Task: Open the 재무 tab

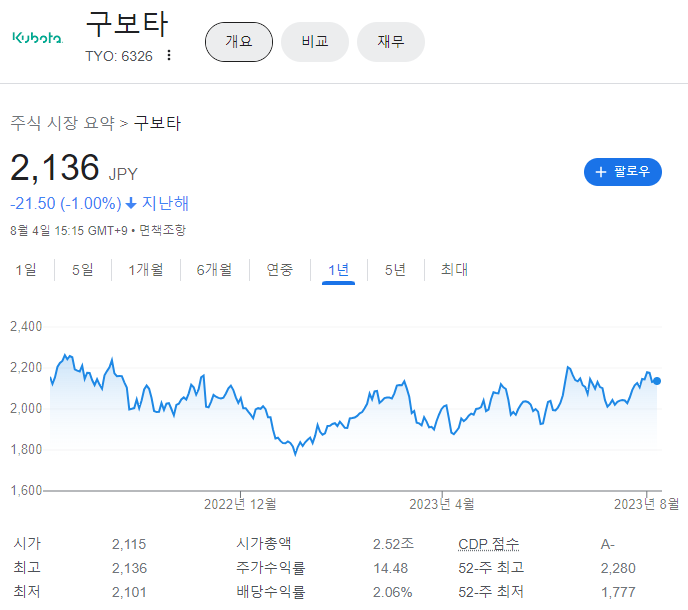Action: [x=391, y=42]
